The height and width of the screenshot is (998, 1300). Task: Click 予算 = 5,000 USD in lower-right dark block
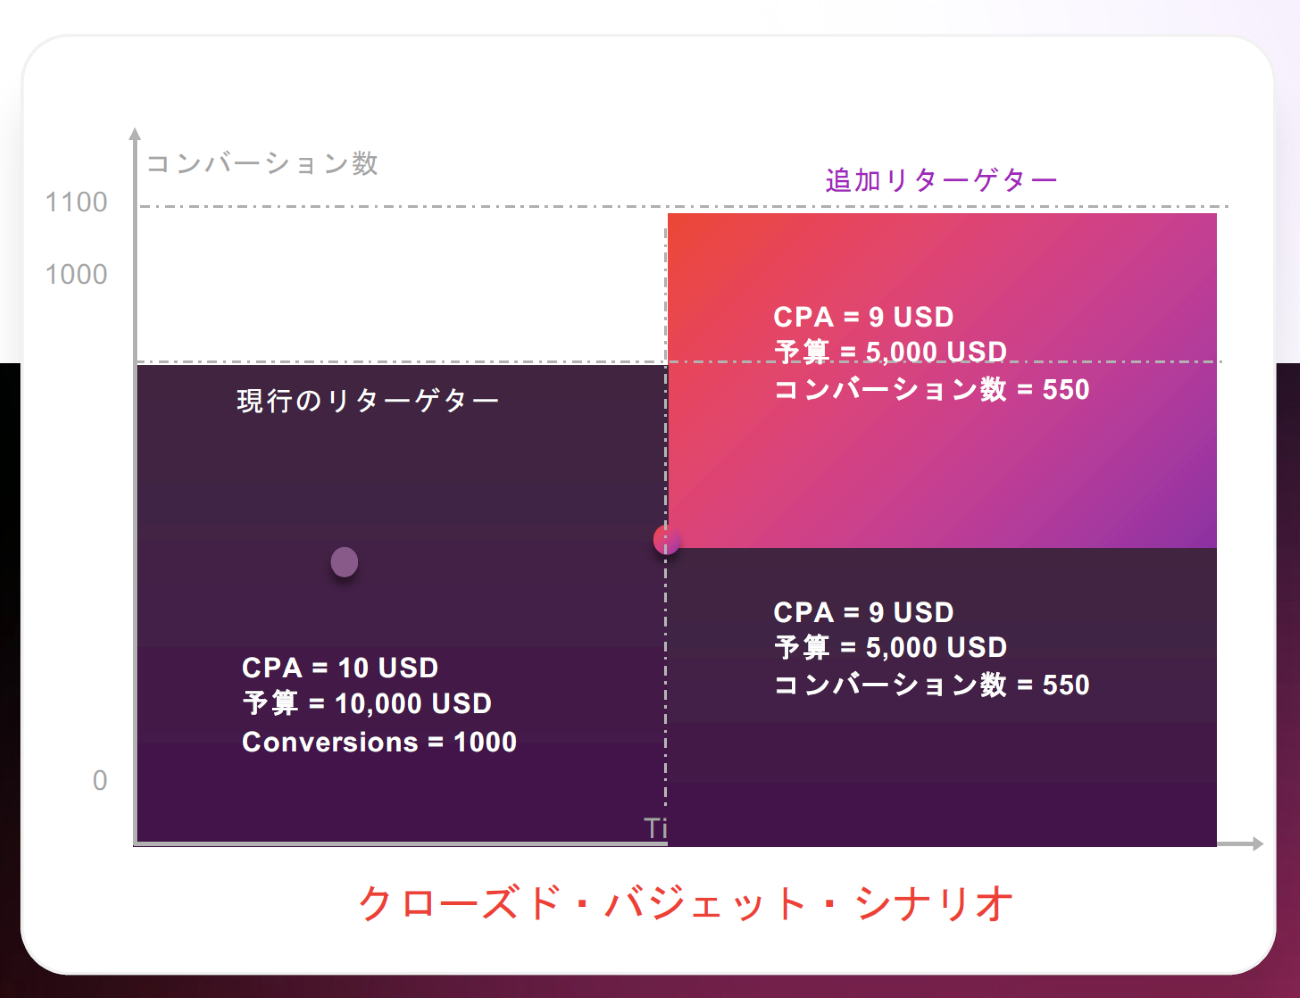pyautogui.click(x=890, y=648)
